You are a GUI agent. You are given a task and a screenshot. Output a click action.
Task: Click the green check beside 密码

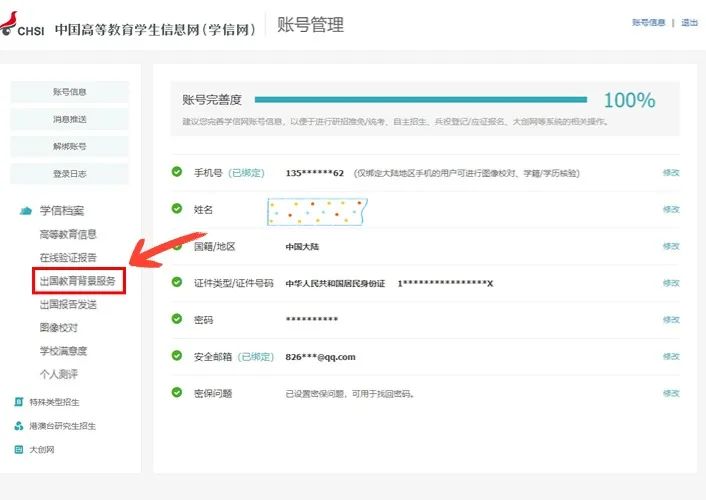177,319
